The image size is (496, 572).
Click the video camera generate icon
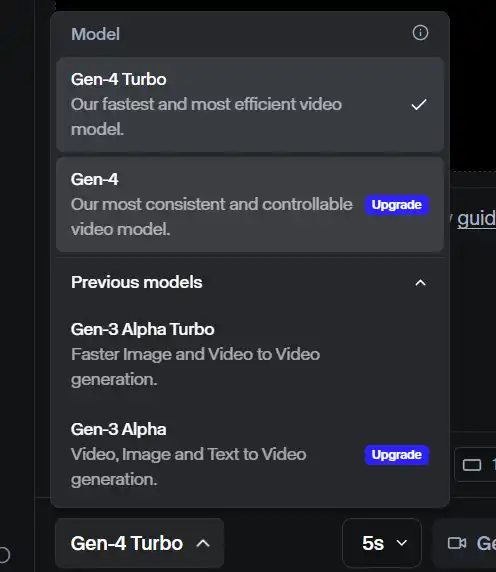457,543
